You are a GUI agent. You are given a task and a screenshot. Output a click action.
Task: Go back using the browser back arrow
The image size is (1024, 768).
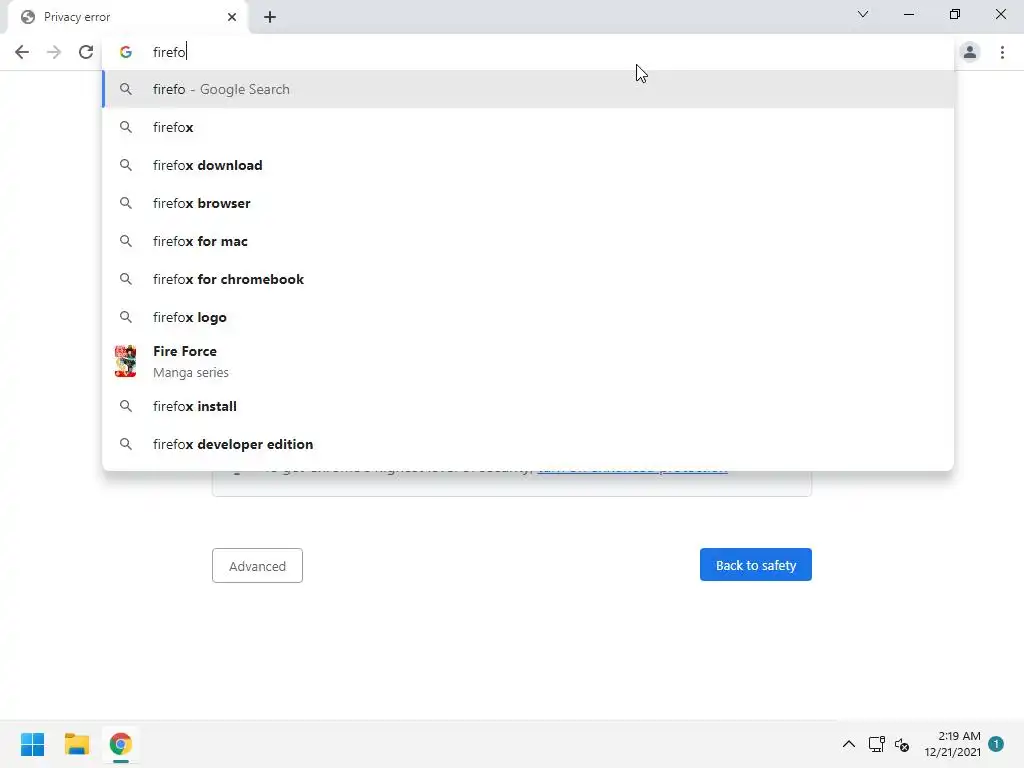point(22,52)
